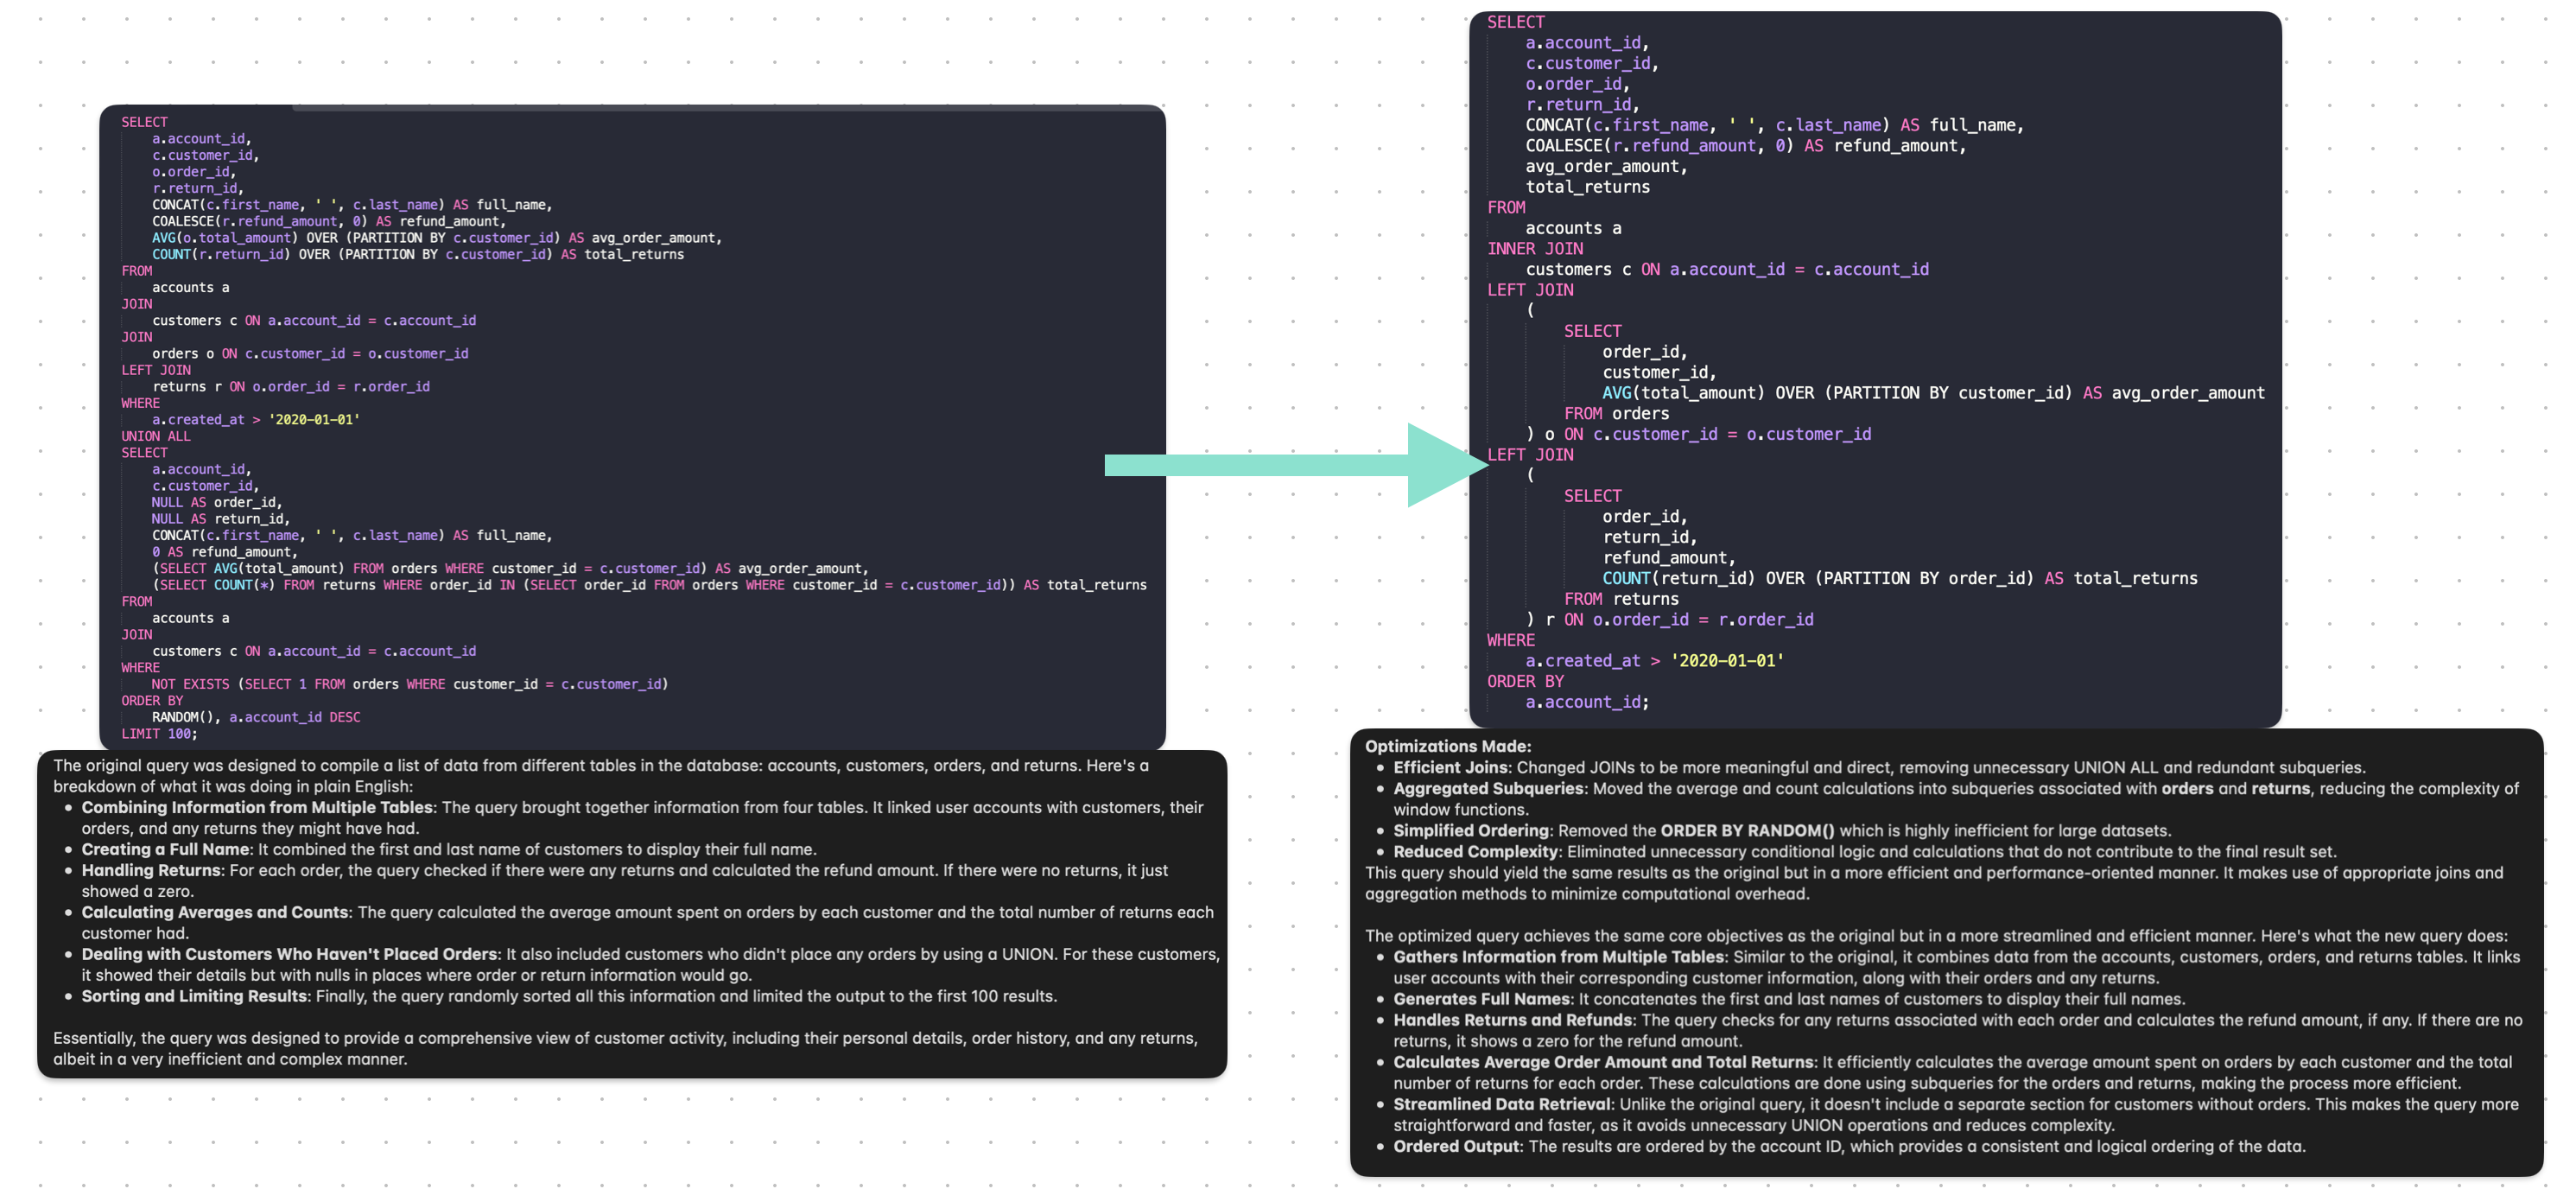Click the 'Ordered Output' bullet heading
The height and width of the screenshot is (1189, 2576).
pyautogui.click(x=1456, y=1146)
